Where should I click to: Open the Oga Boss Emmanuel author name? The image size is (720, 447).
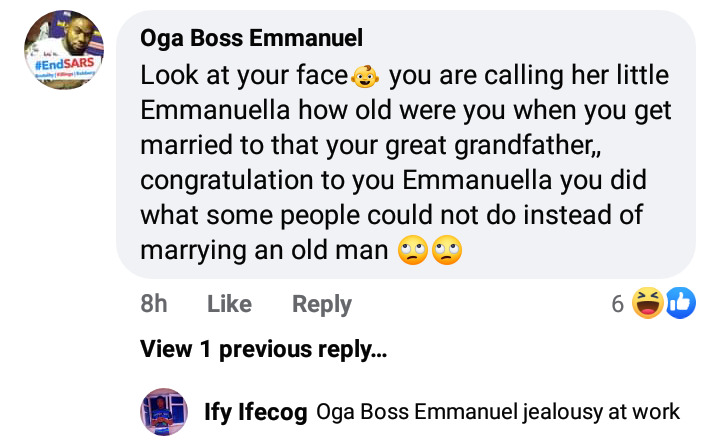[251, 39]
